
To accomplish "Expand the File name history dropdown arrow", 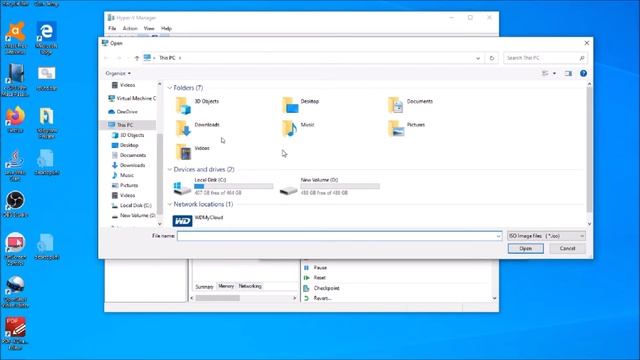I will pos(498,236).
